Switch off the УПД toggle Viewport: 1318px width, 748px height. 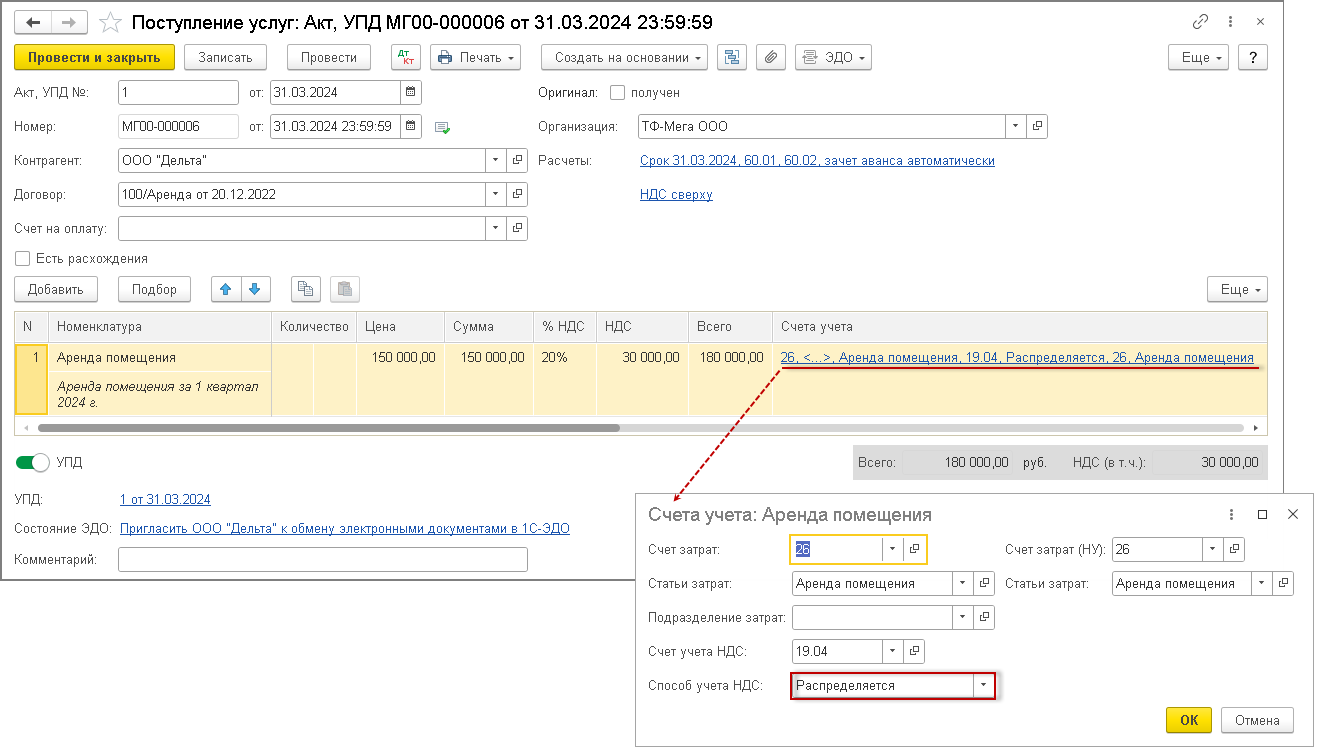pos(33,462)
